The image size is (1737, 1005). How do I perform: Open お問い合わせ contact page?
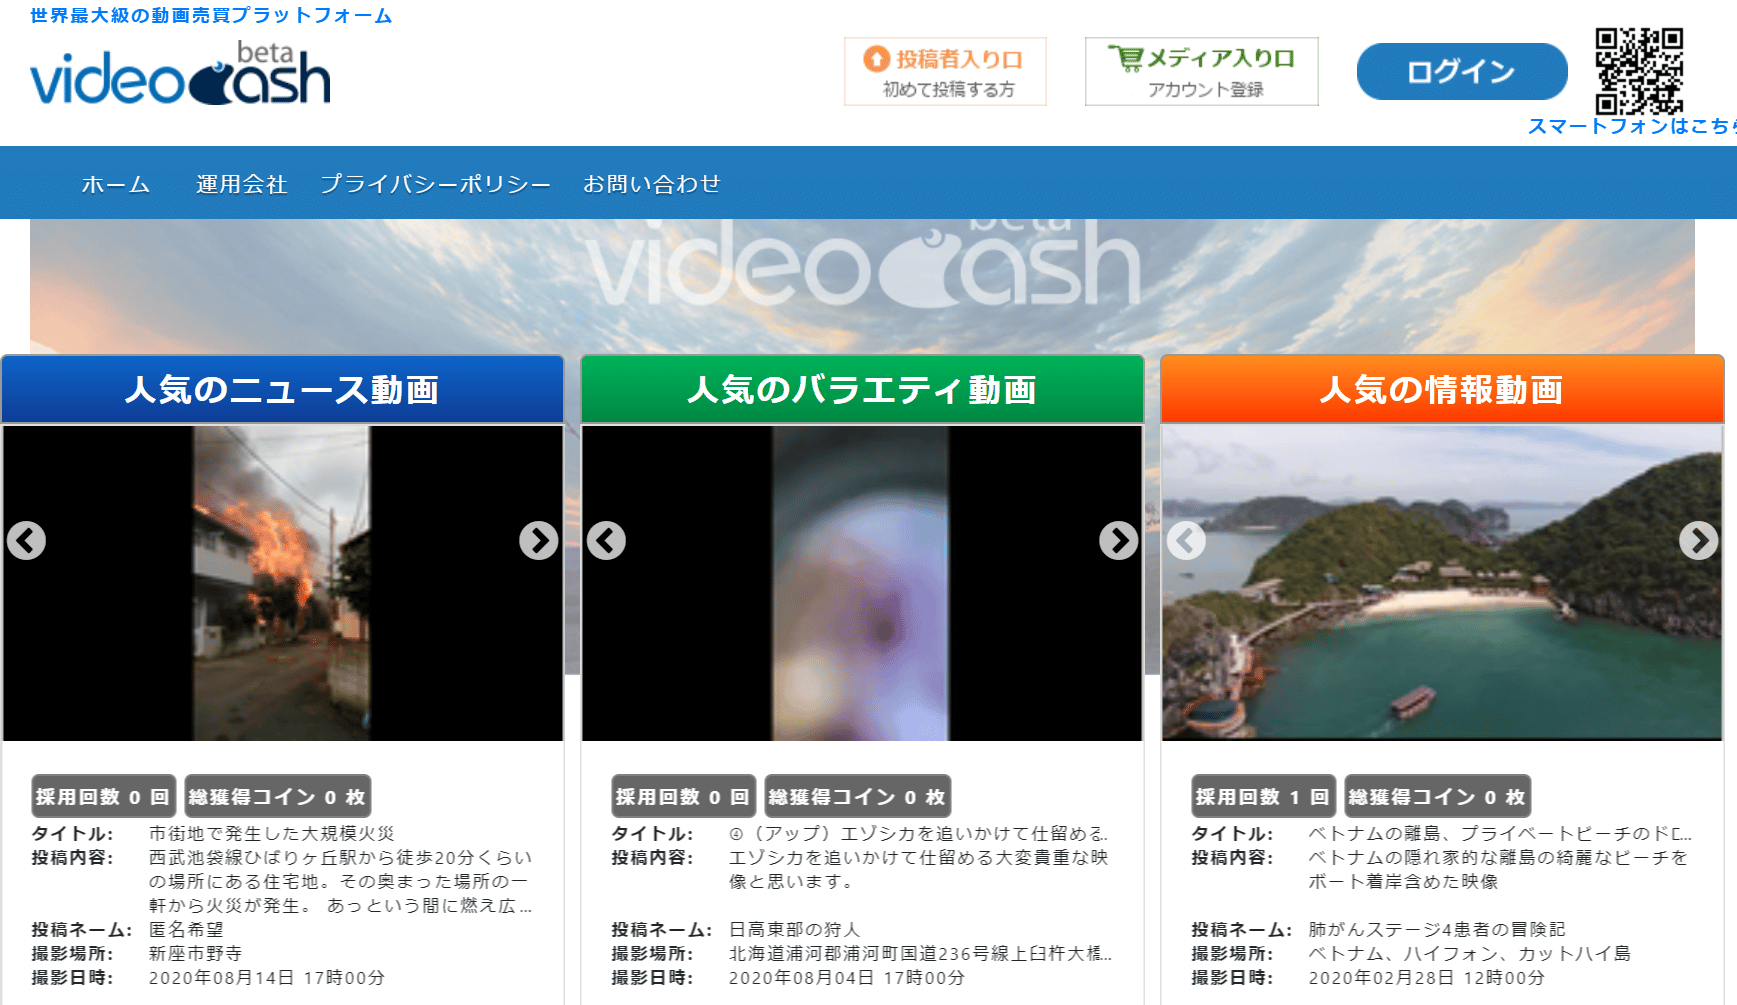click(652, 184)
